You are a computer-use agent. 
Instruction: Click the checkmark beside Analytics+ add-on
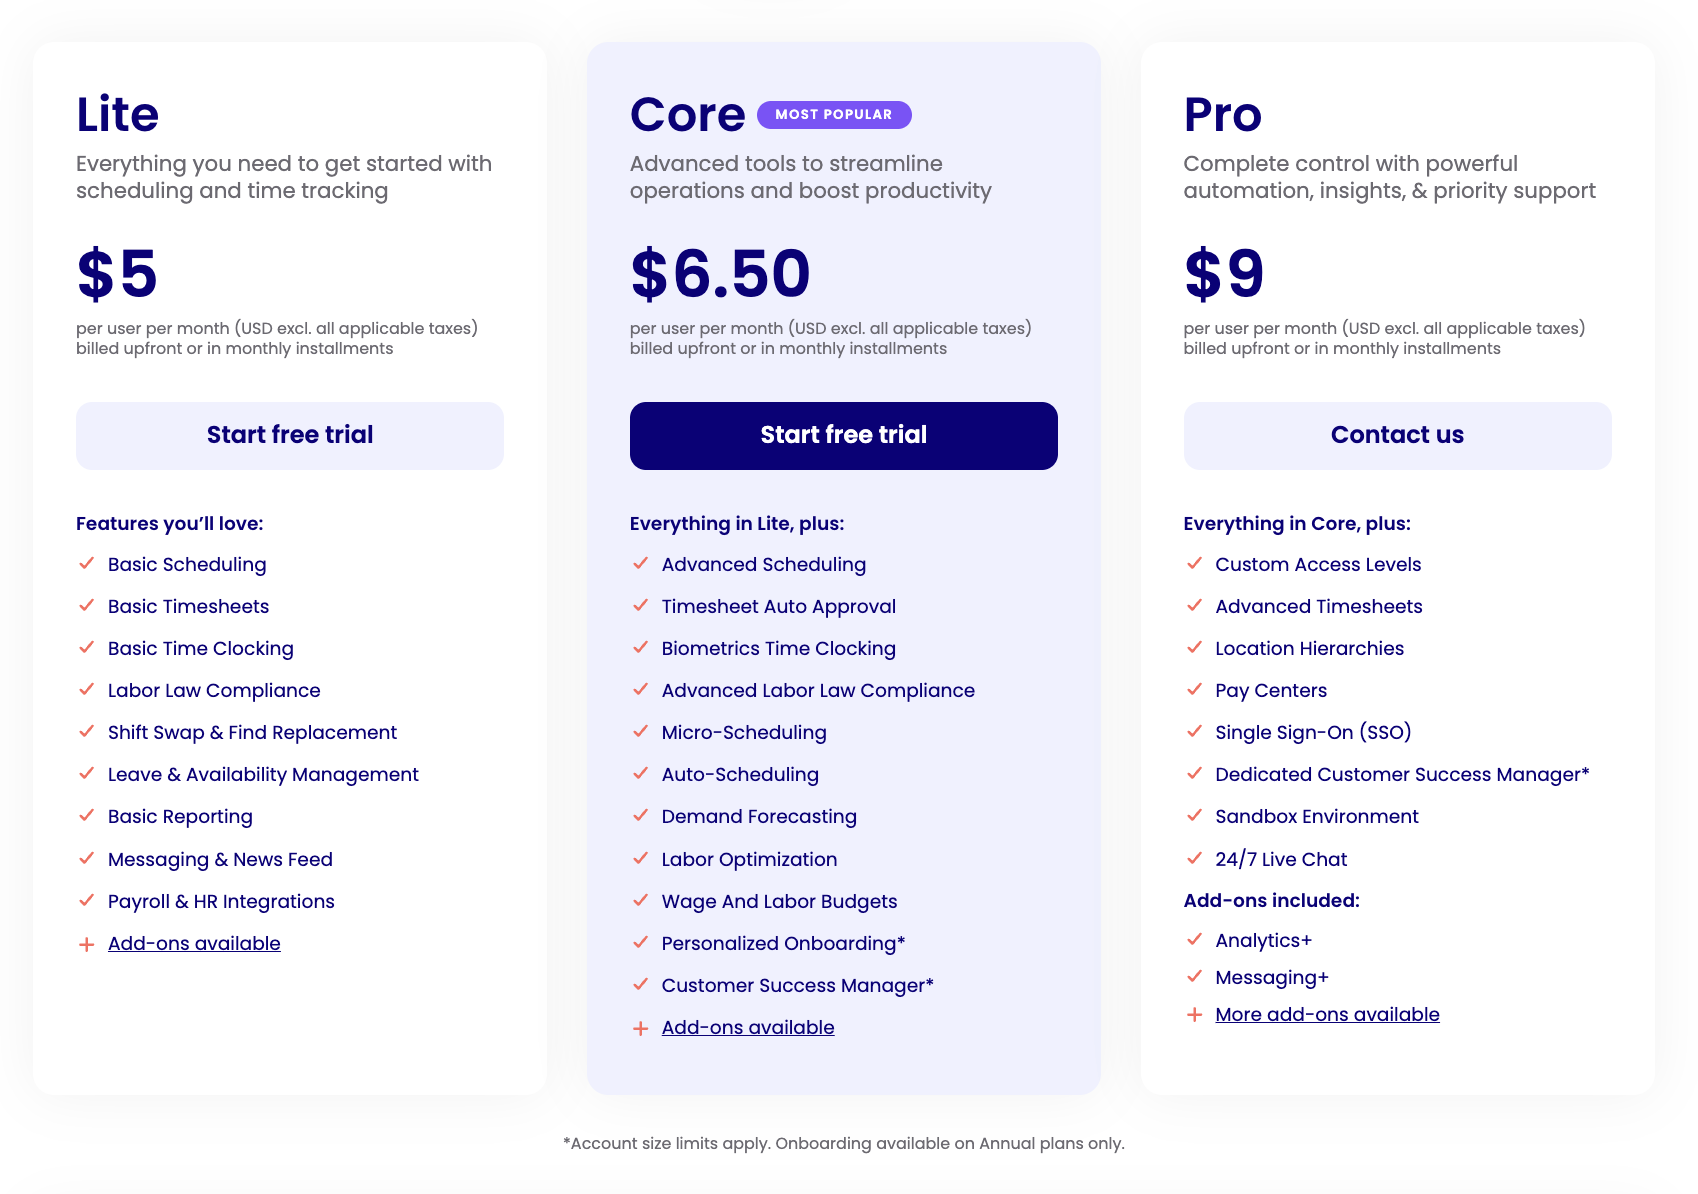[x=1194, y=940]
